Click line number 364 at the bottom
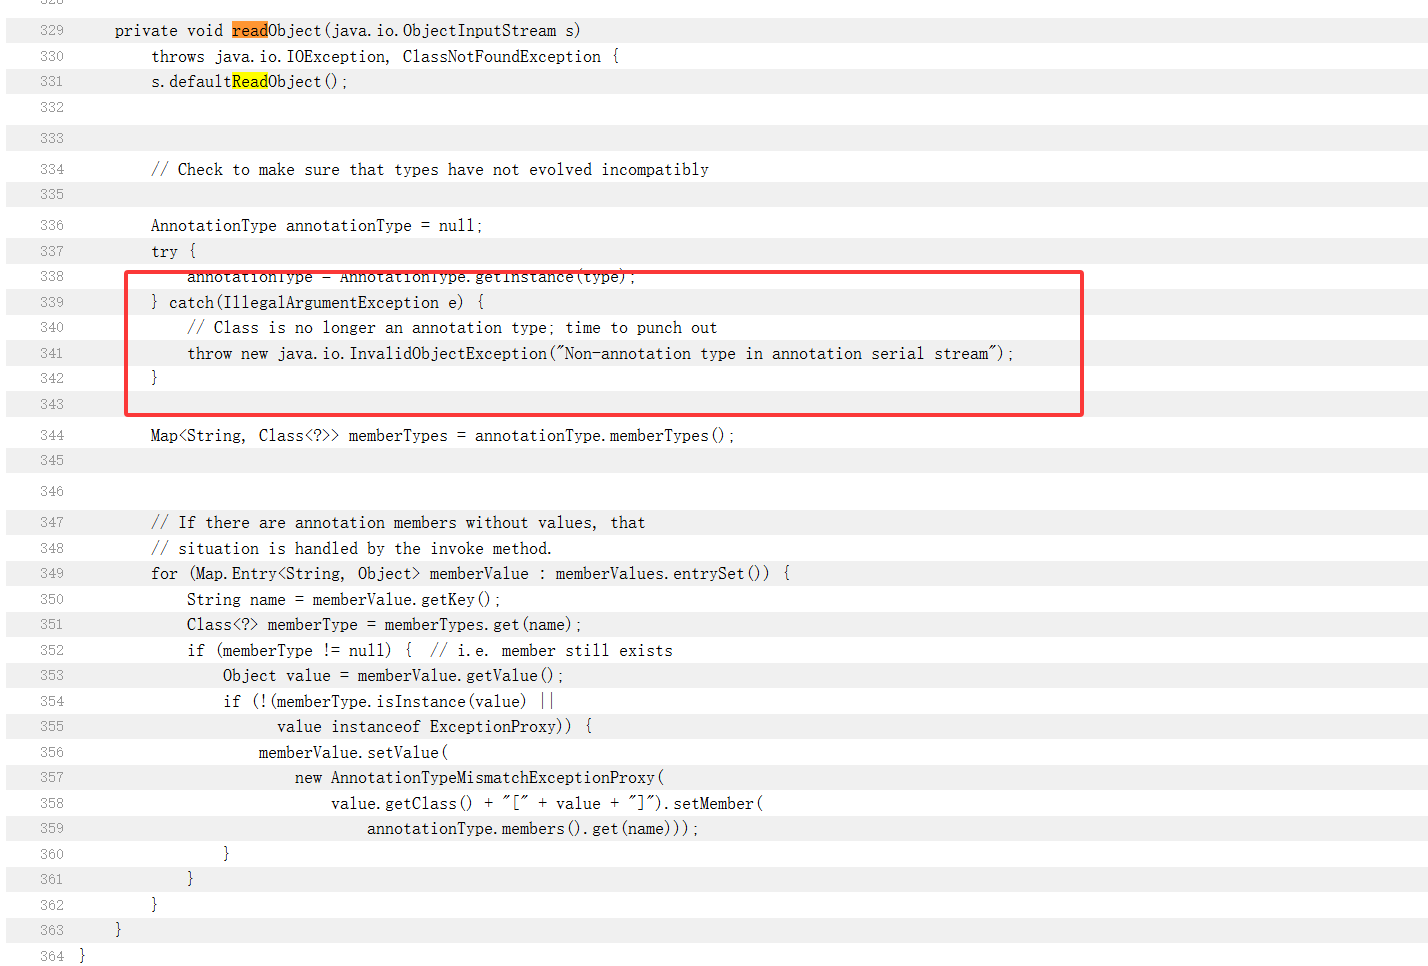Viewport: 1428px width, 966px height. (52, 957)
